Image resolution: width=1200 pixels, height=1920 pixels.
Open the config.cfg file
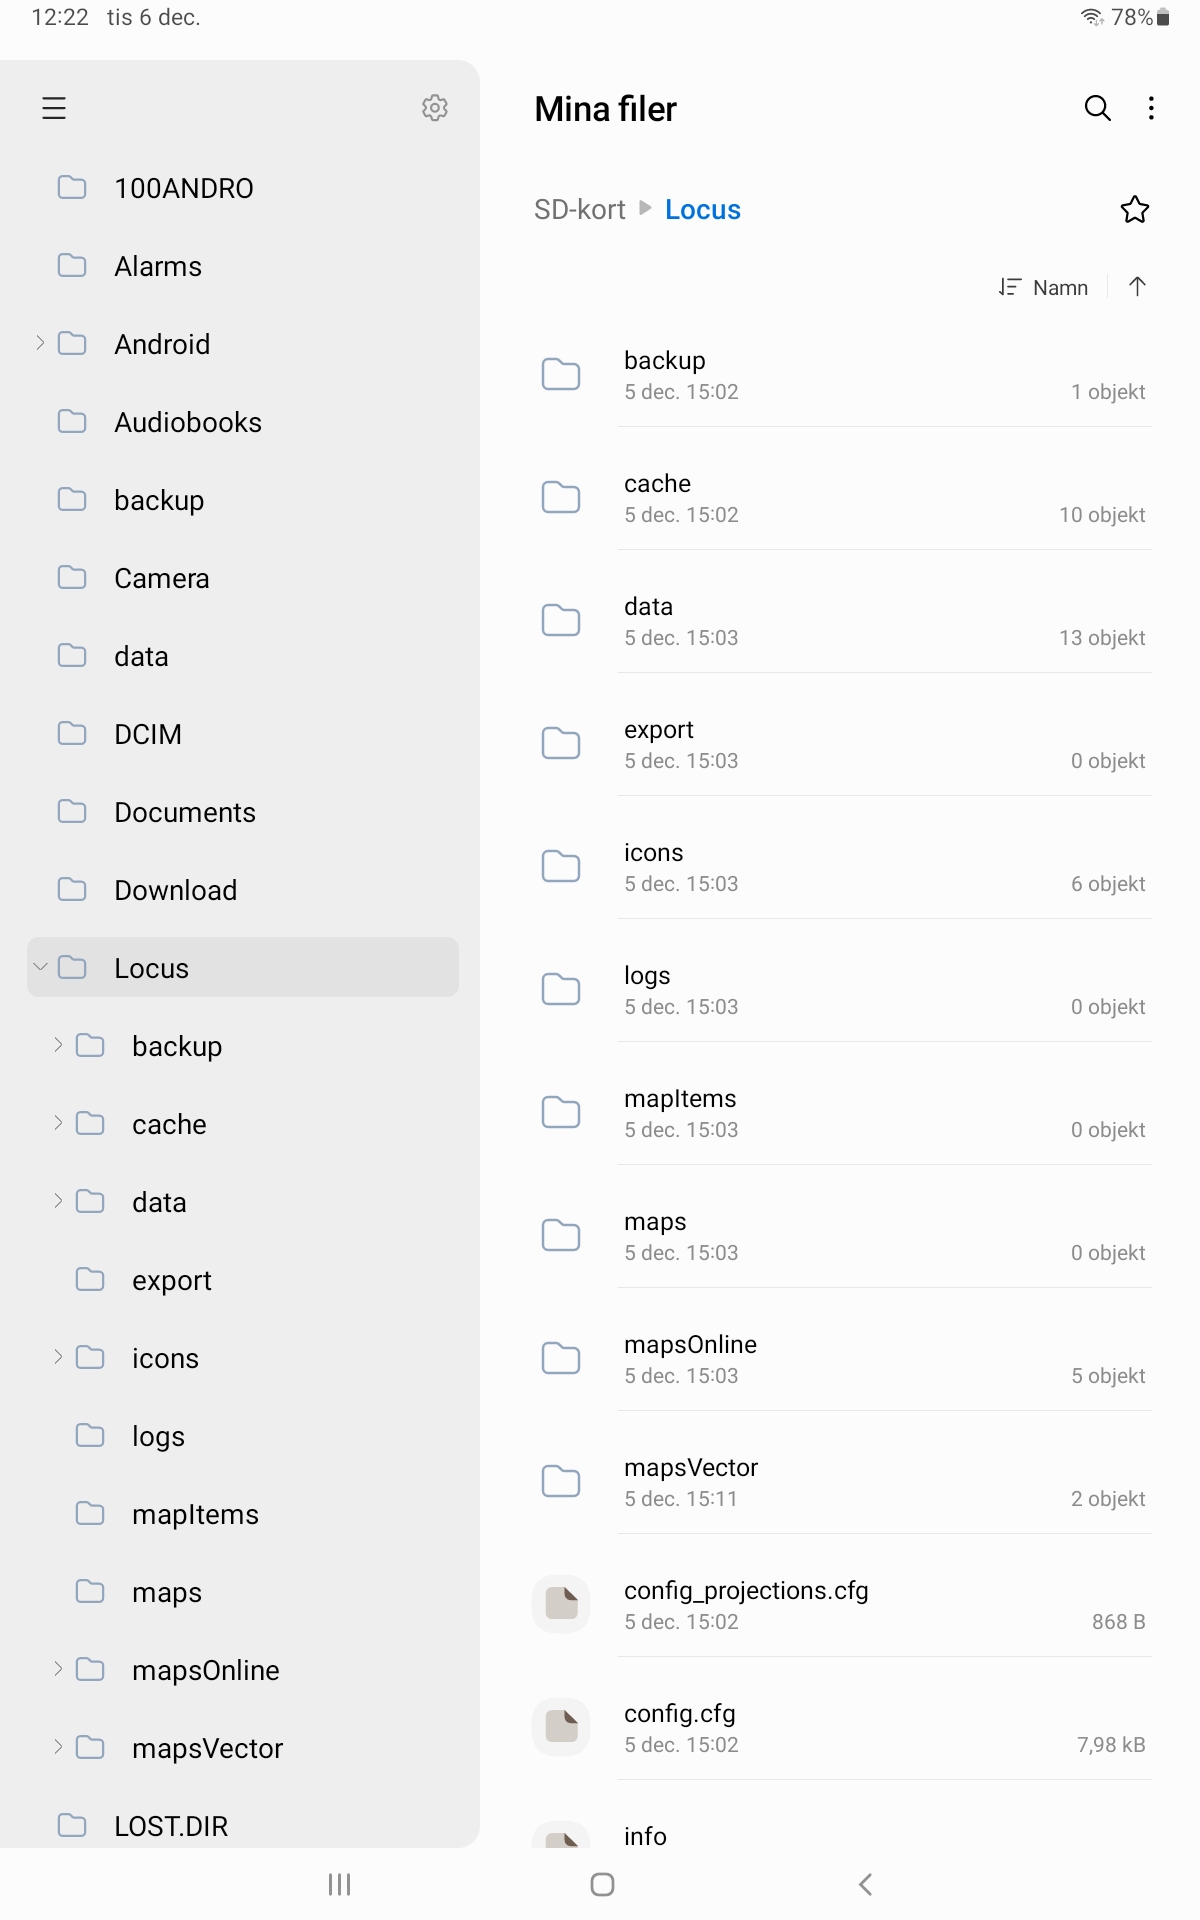pos(680,1726)
